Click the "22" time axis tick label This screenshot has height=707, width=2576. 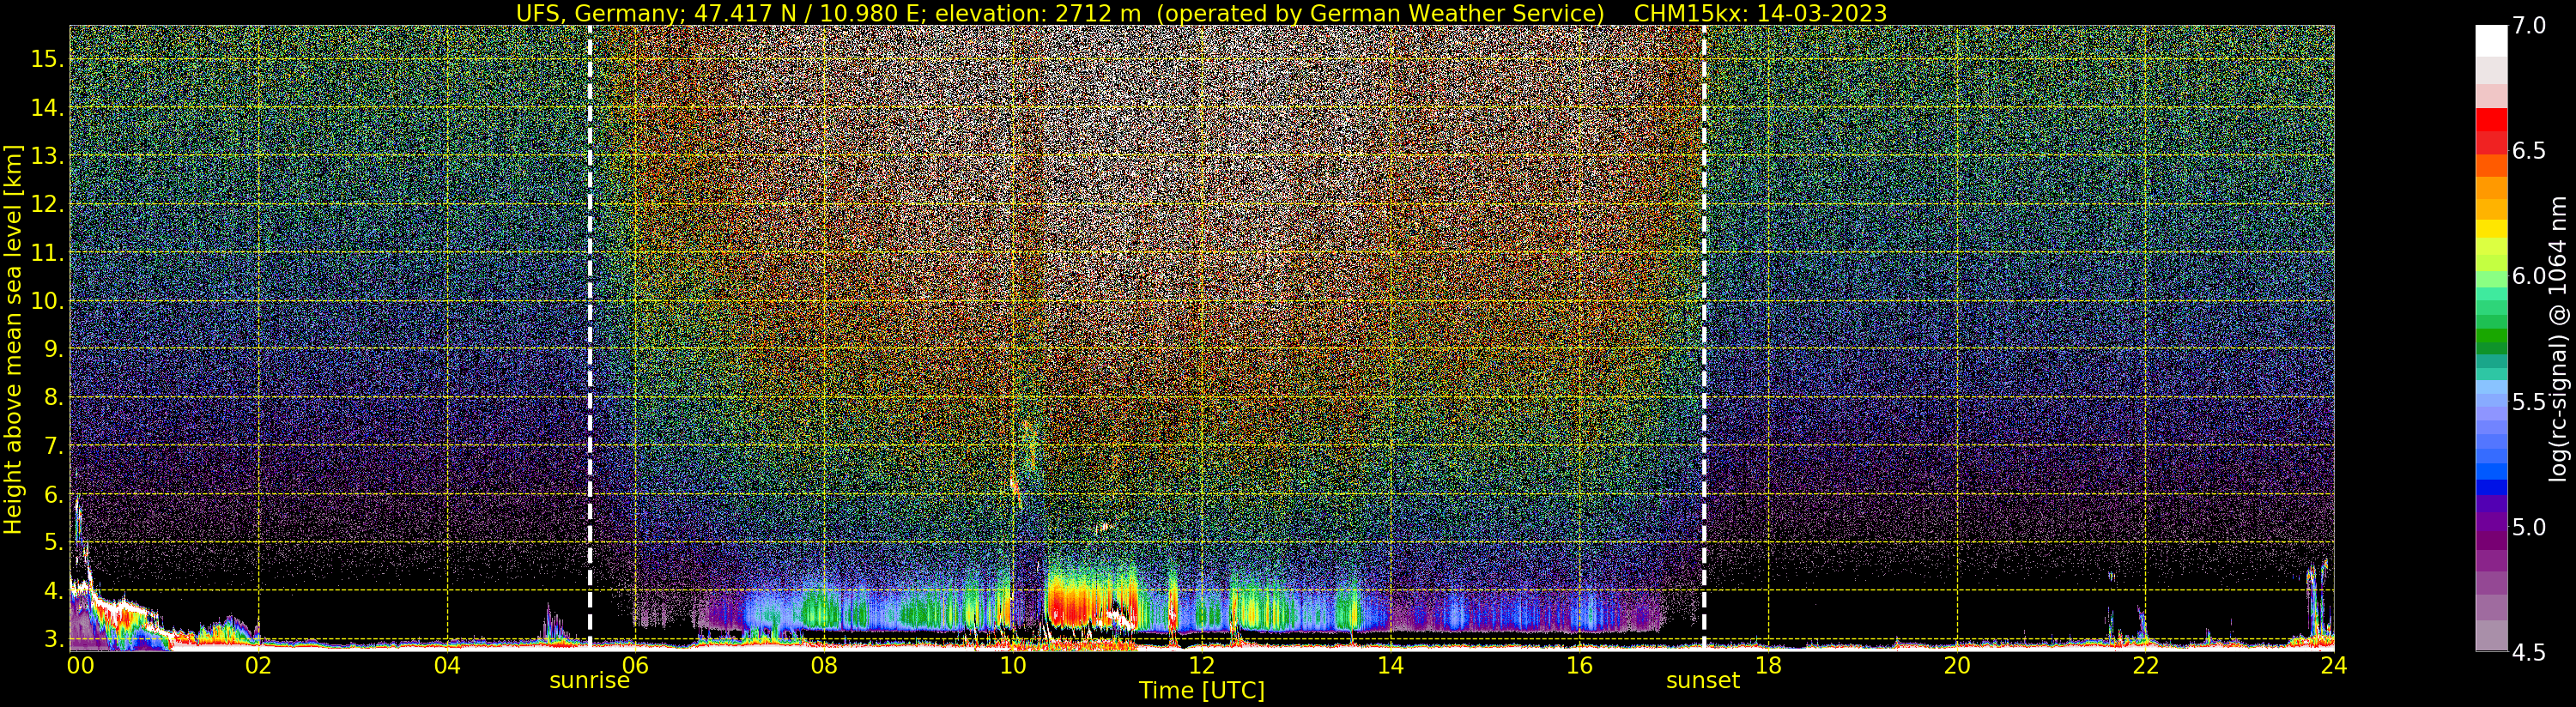point(2145,665)
